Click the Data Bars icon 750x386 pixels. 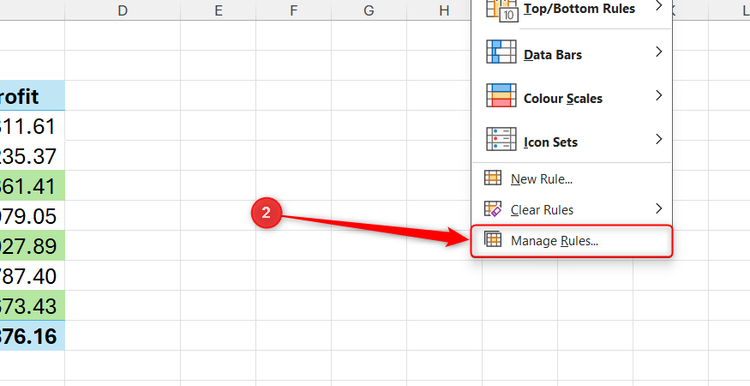501,52
